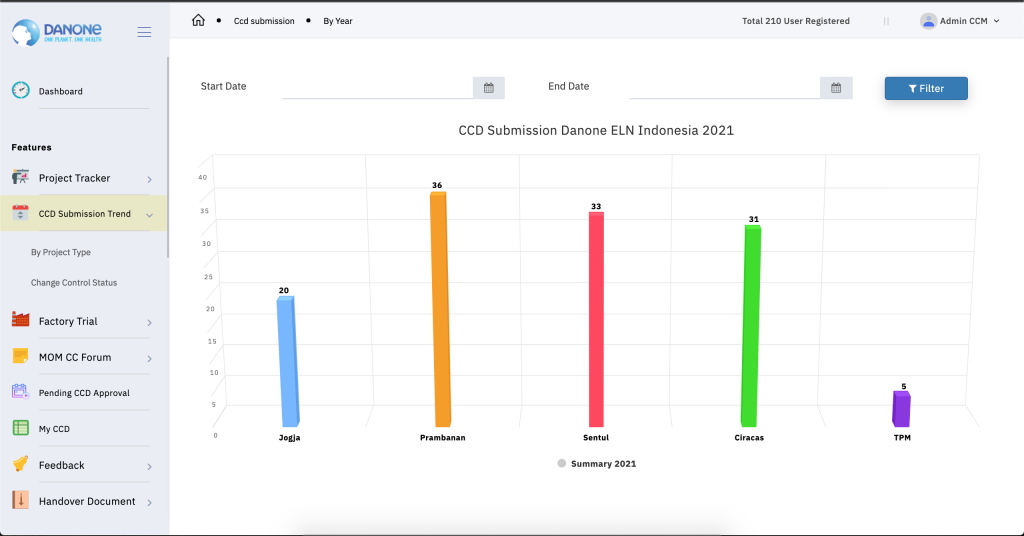Select Change Control Status submenu
This screenshot has height=536, width=1024.
[74, 283]
